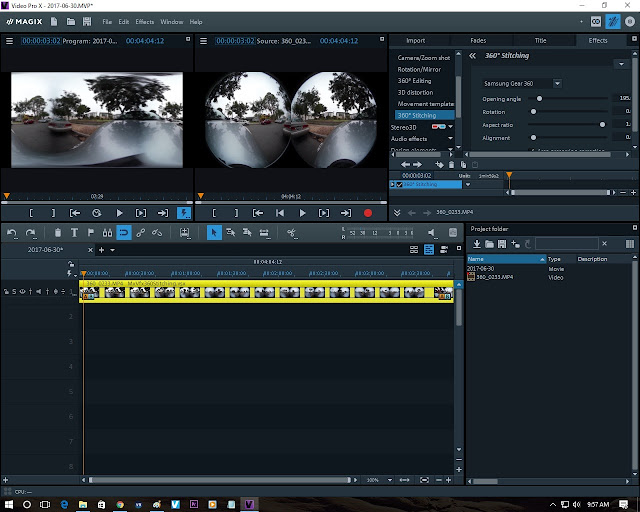Click the import download icon in Project folder
The image size is (640, 512).
[477, 243]
